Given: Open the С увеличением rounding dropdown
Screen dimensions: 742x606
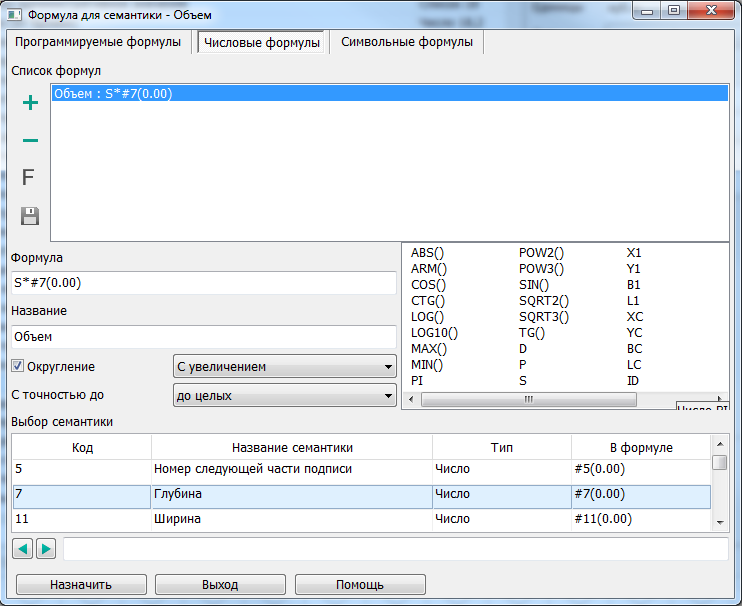Looking at the screenshot, I should pos(284,367).
